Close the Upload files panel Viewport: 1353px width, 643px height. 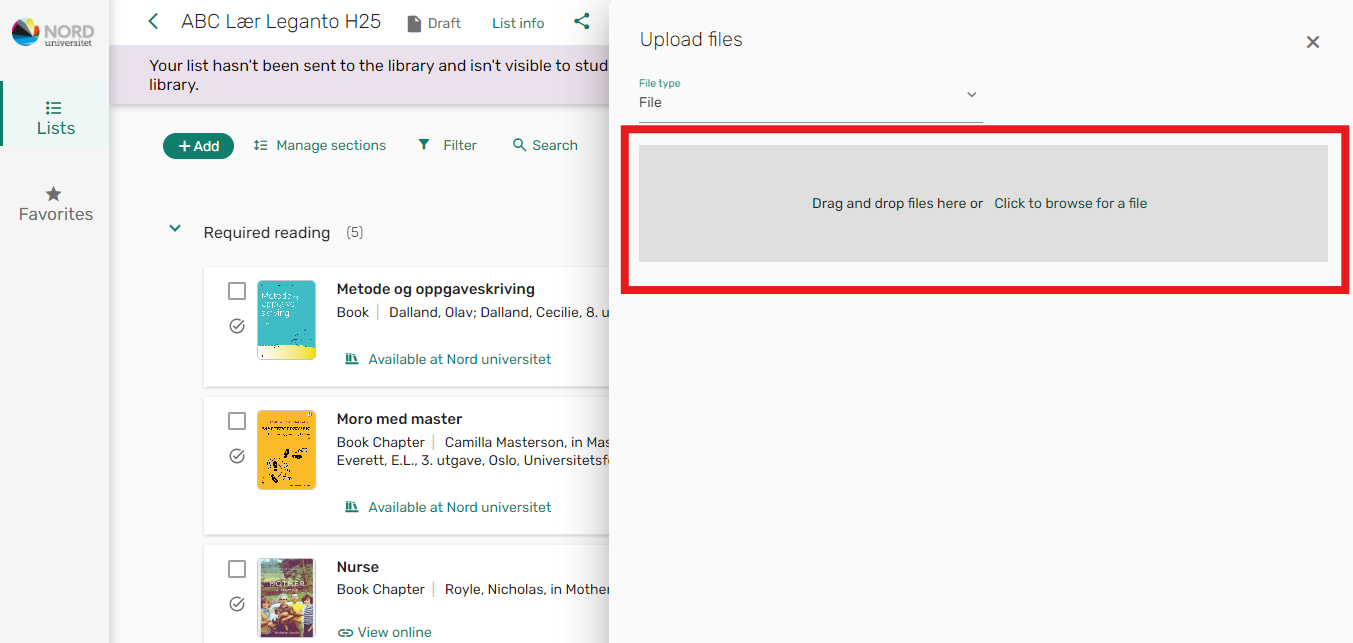pos(1313,42)
